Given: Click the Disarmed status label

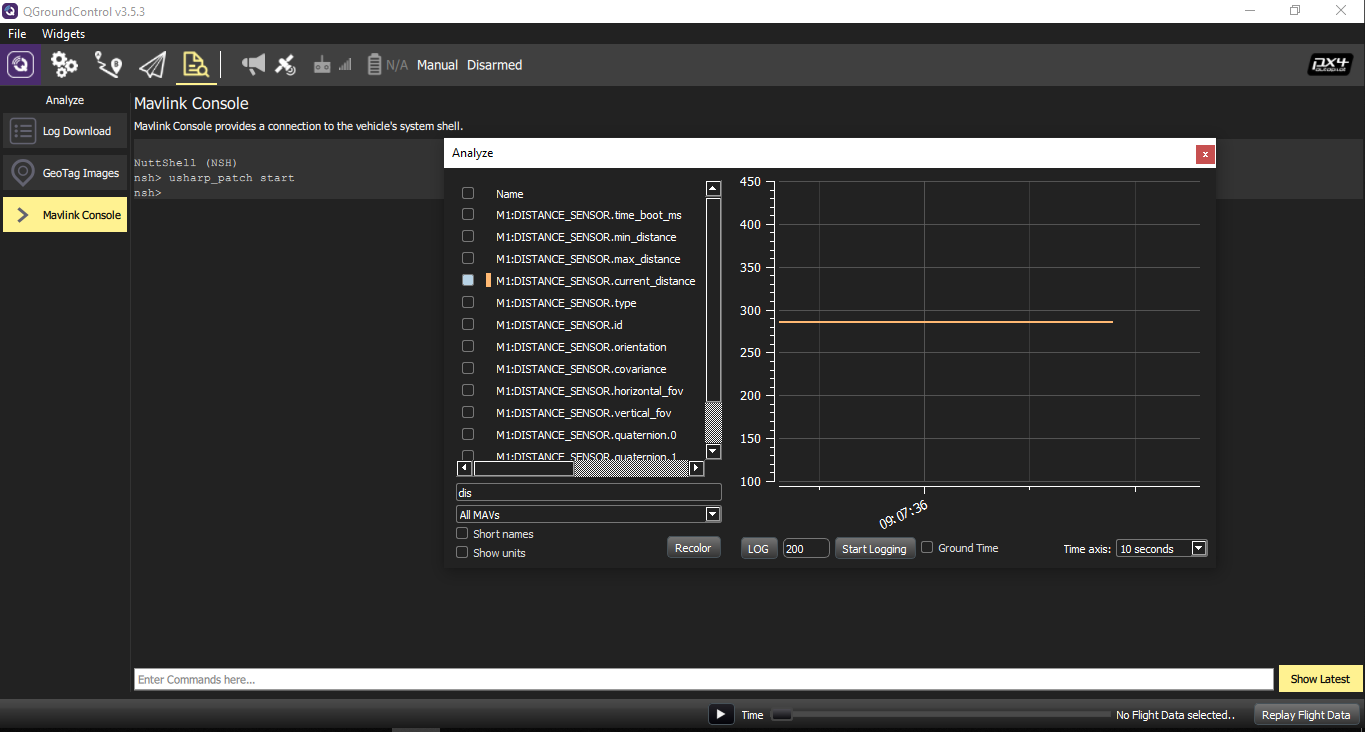Looking at the screenshot, I should (x=494, y=65).
